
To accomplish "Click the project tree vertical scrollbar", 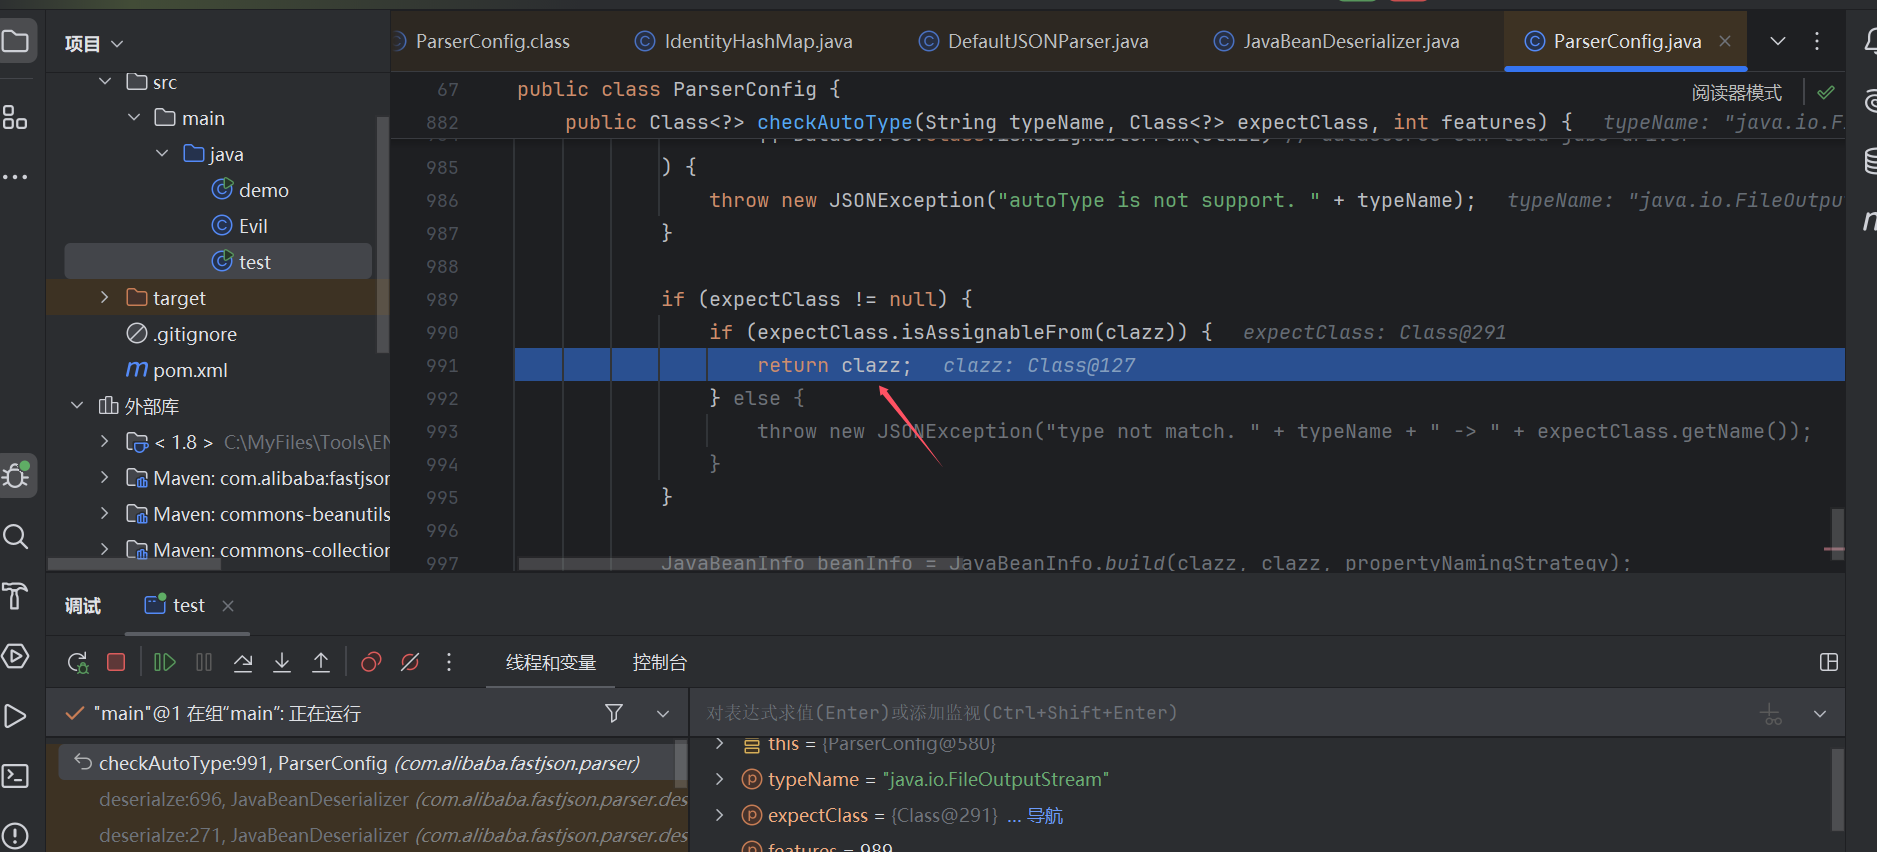I will (x=382, y=235).
